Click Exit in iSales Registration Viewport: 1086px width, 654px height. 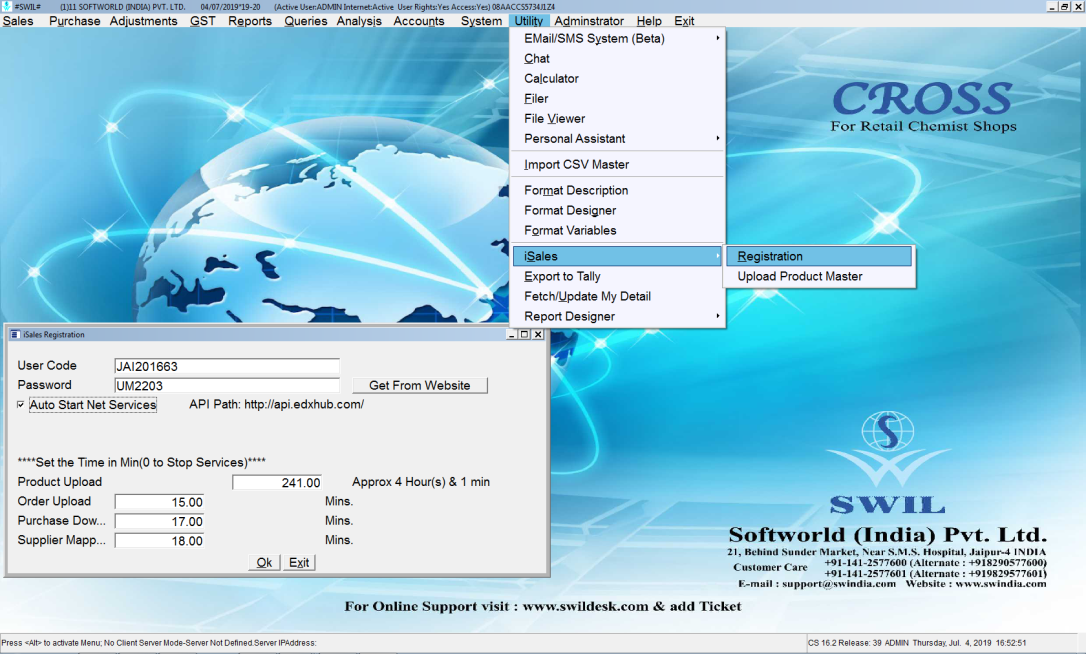coord(299,563)
